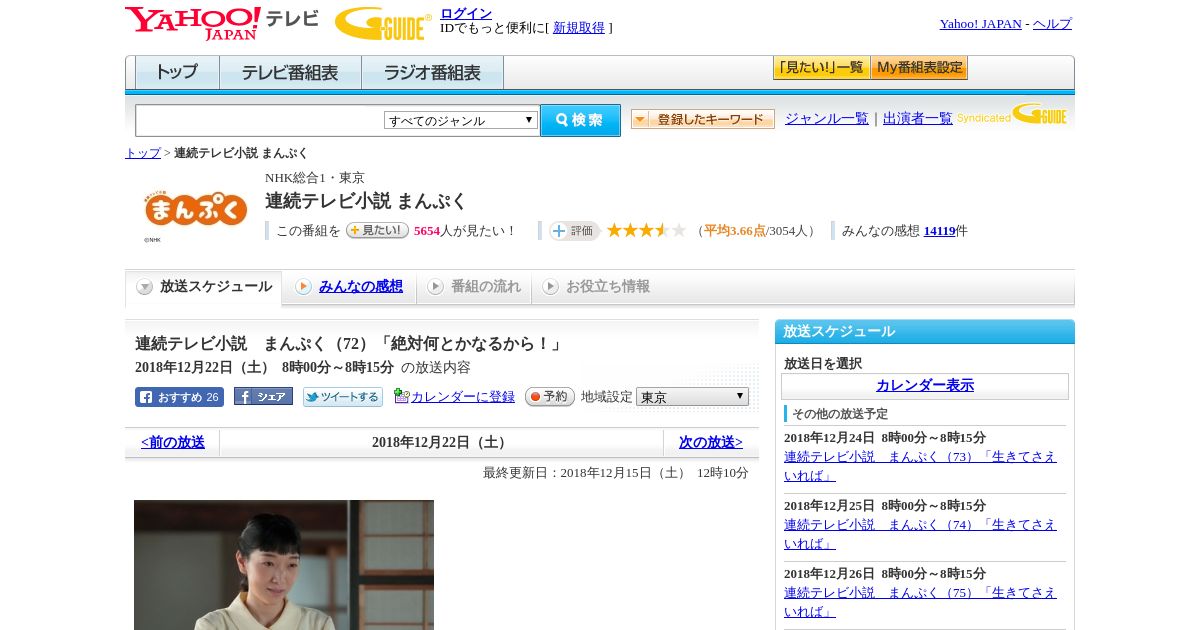1200x630 pixels.
Task: Click the 評価 rating button
Action: (x=574, y=231)
